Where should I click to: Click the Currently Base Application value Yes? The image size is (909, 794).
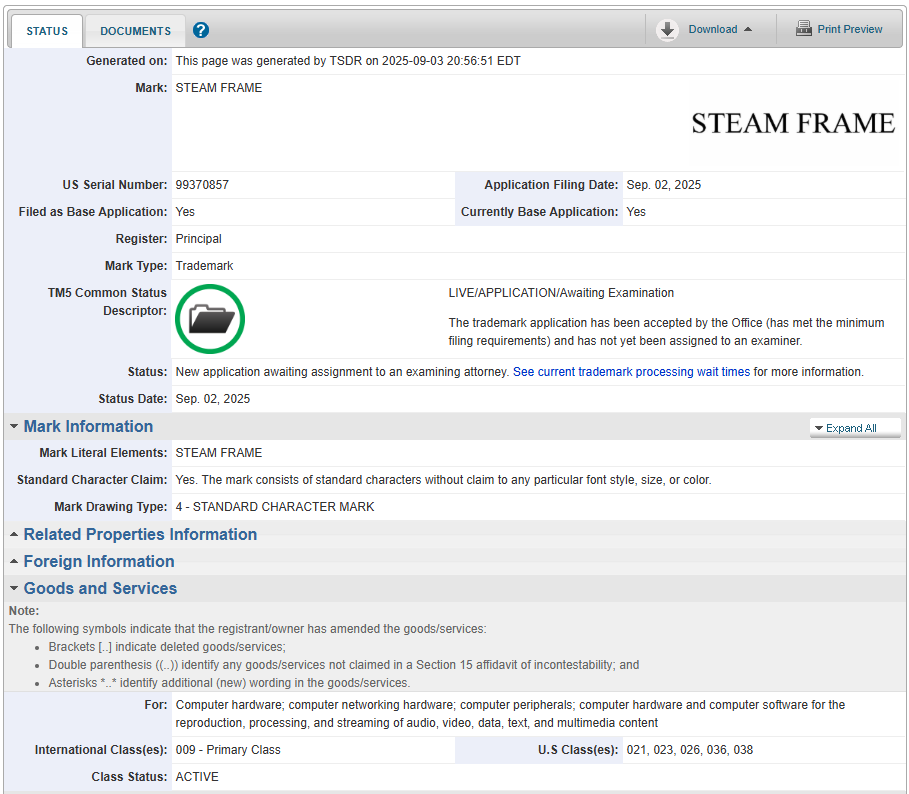coord(636,212)
